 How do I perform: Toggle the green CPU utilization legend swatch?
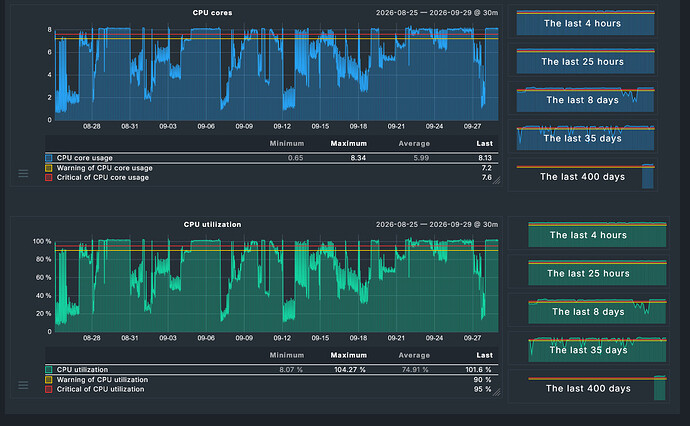pos(48,370)
